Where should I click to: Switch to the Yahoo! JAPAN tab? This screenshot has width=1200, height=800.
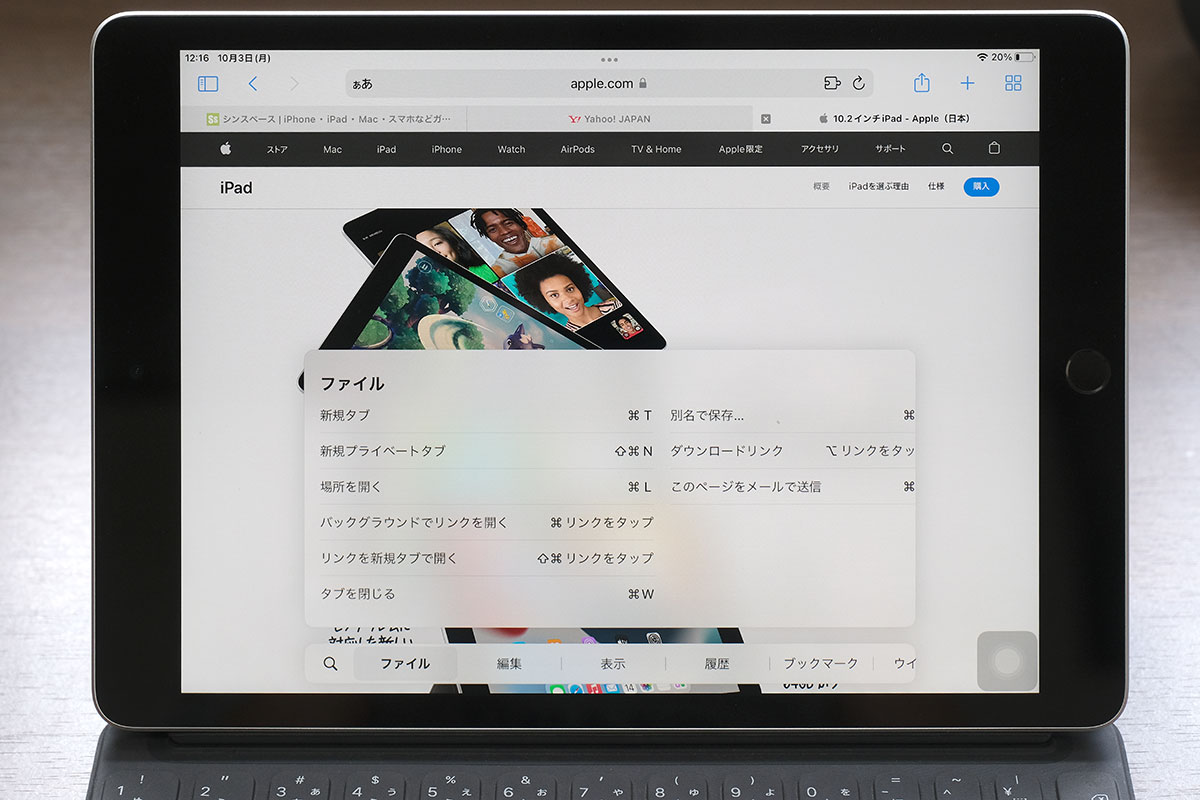609,119
